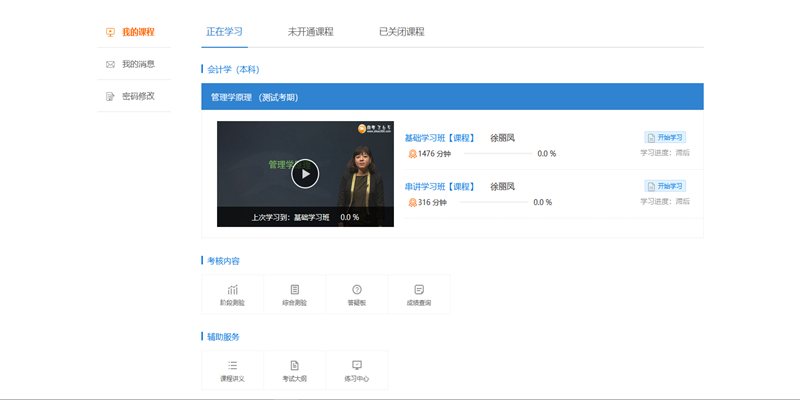Open 综合测验 document icon
The image size is (800, 400).
(294, 290)
